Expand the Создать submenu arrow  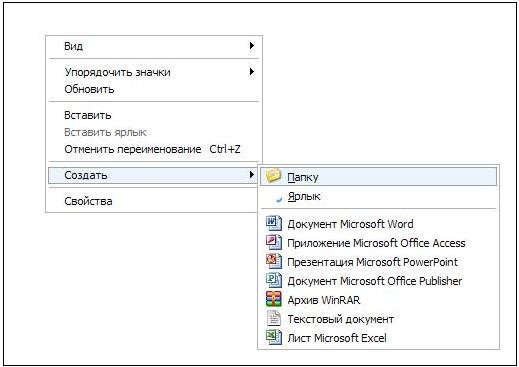click(252, 174)
